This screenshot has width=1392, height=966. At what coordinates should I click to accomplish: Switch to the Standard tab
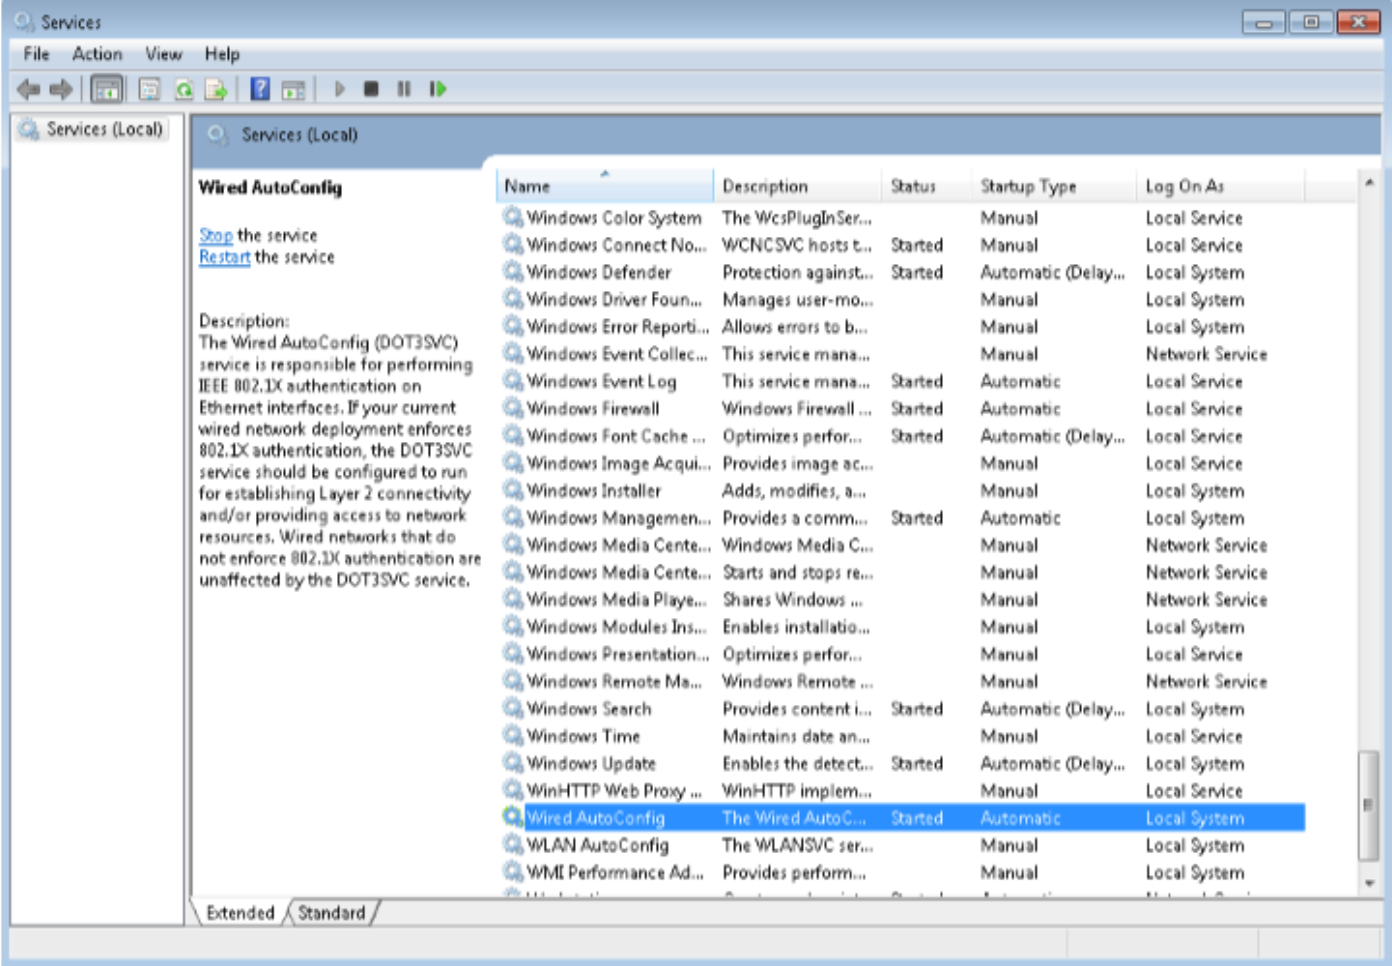(x=331, y=913)
